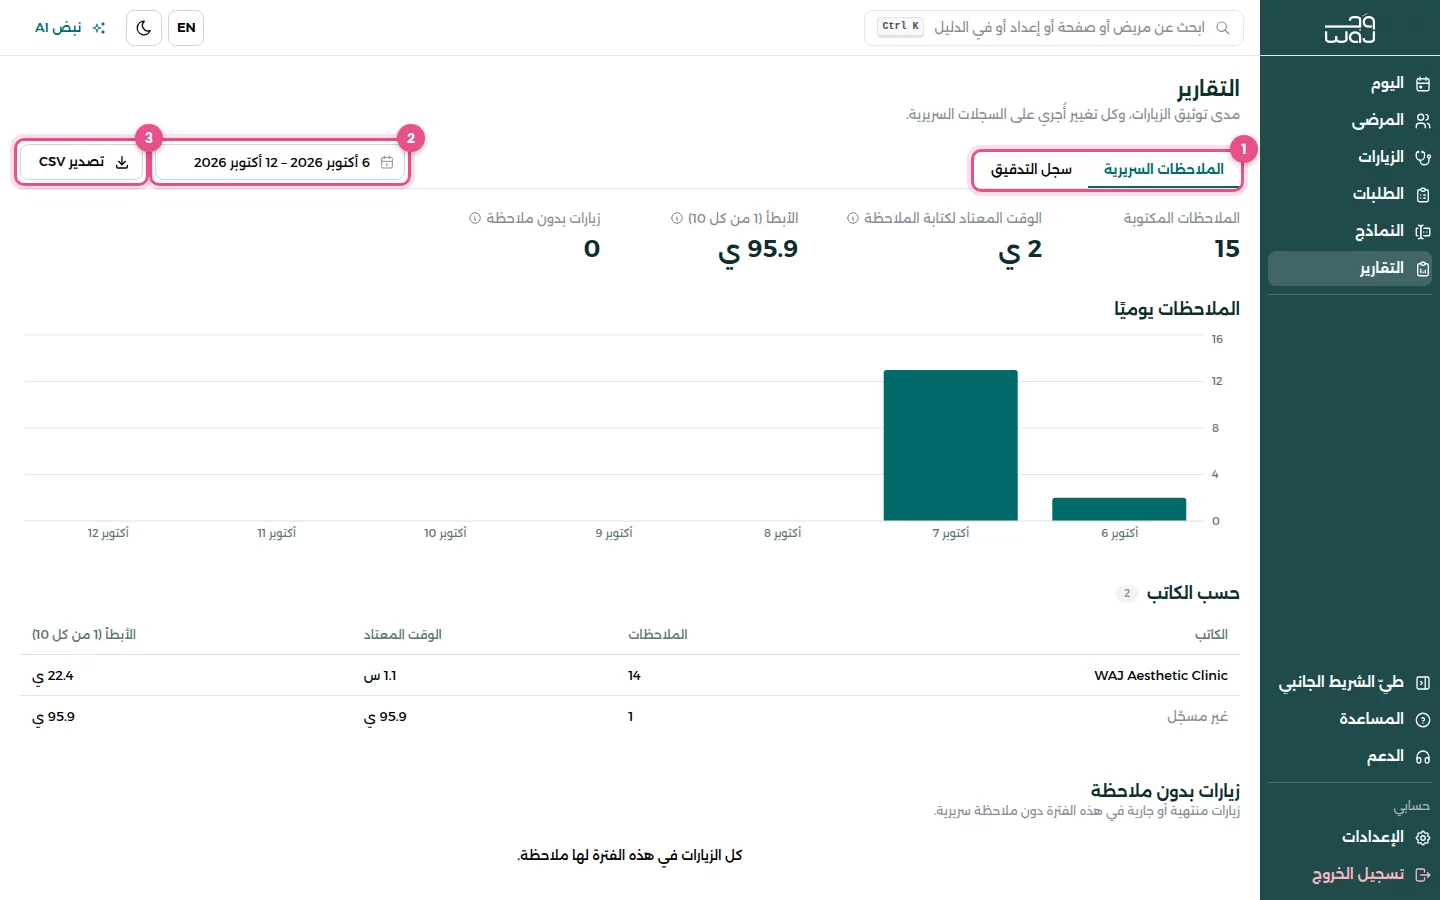This screenshot has height=900, width=1440.
Task: Switch to the سجل التدقيق tab
Action: [1031, 170]
